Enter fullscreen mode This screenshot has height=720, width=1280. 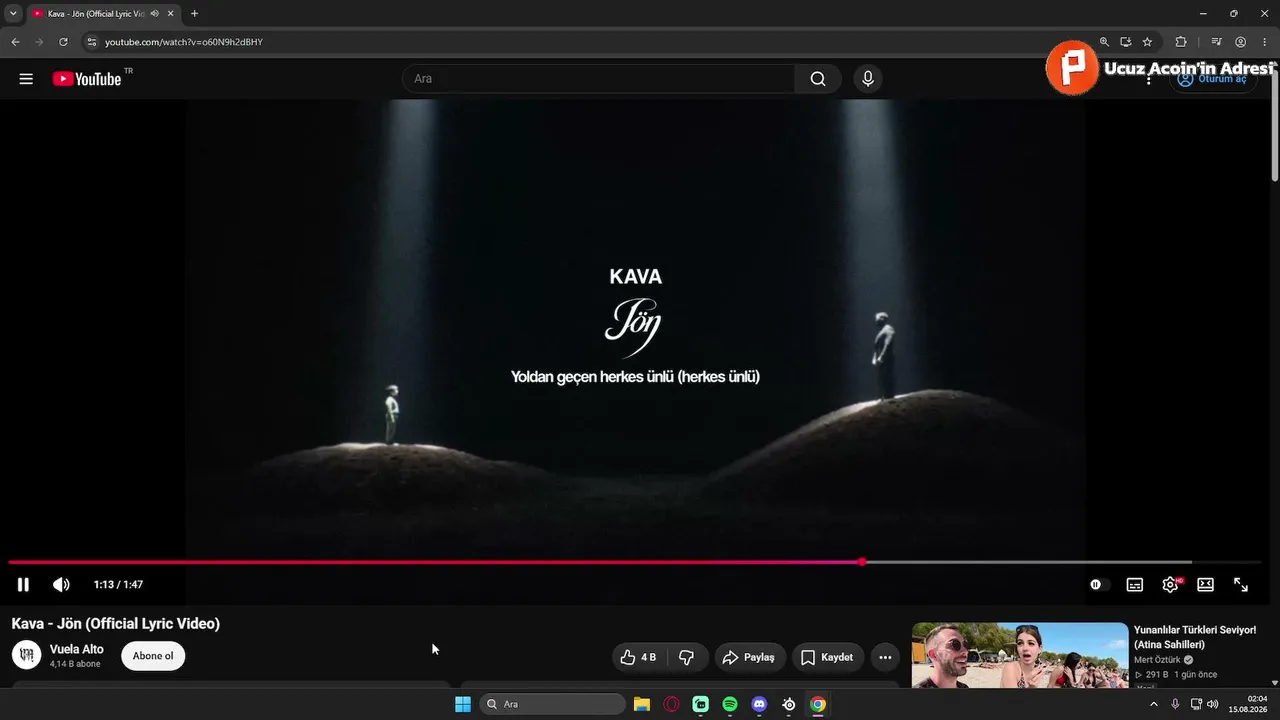1241,584
